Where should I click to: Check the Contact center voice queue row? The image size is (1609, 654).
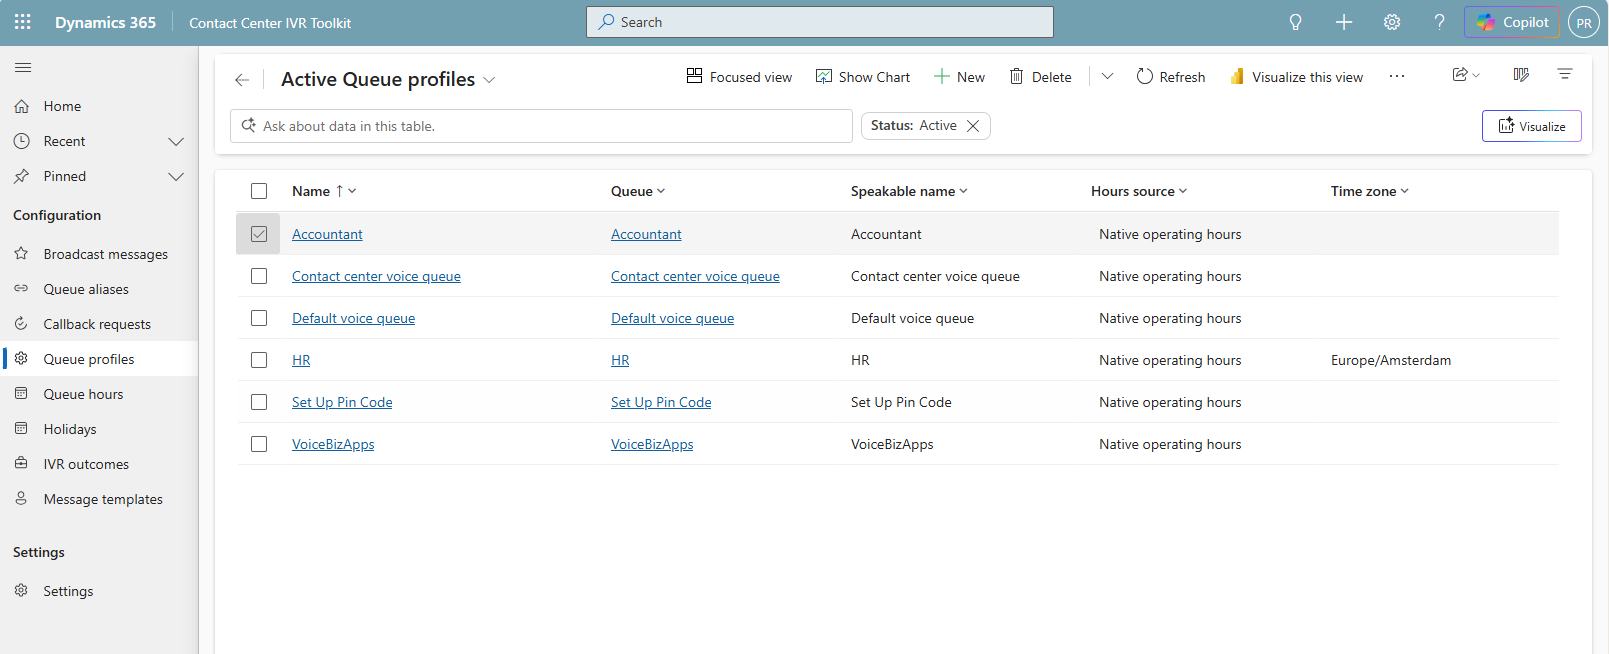click(x=259, y=276)
